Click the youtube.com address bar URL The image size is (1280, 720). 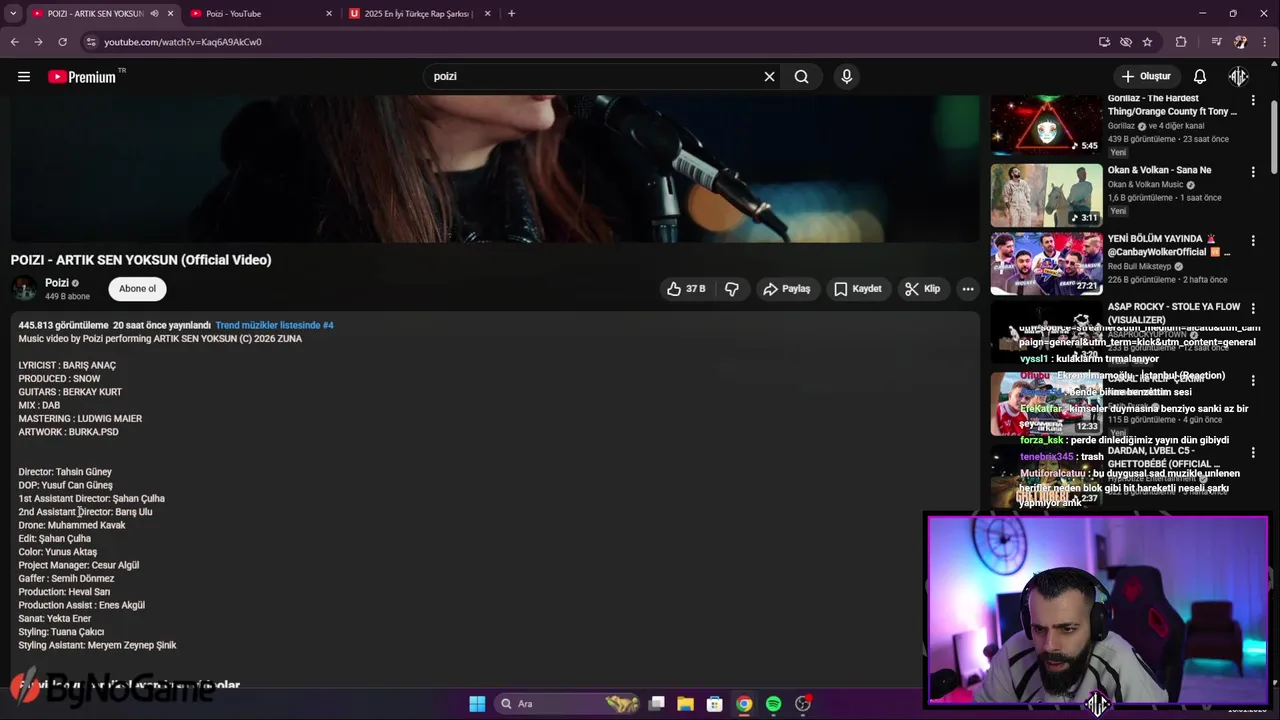[x=183, y=42]
